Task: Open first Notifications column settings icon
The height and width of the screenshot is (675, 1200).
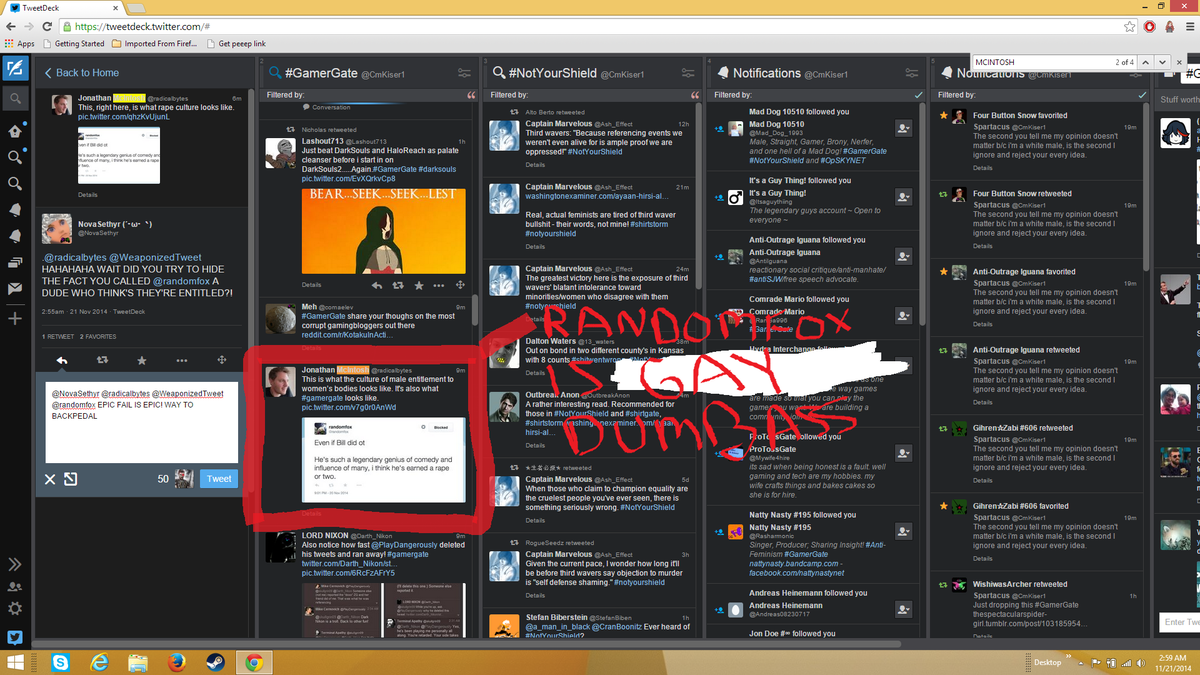Action: 914,73
